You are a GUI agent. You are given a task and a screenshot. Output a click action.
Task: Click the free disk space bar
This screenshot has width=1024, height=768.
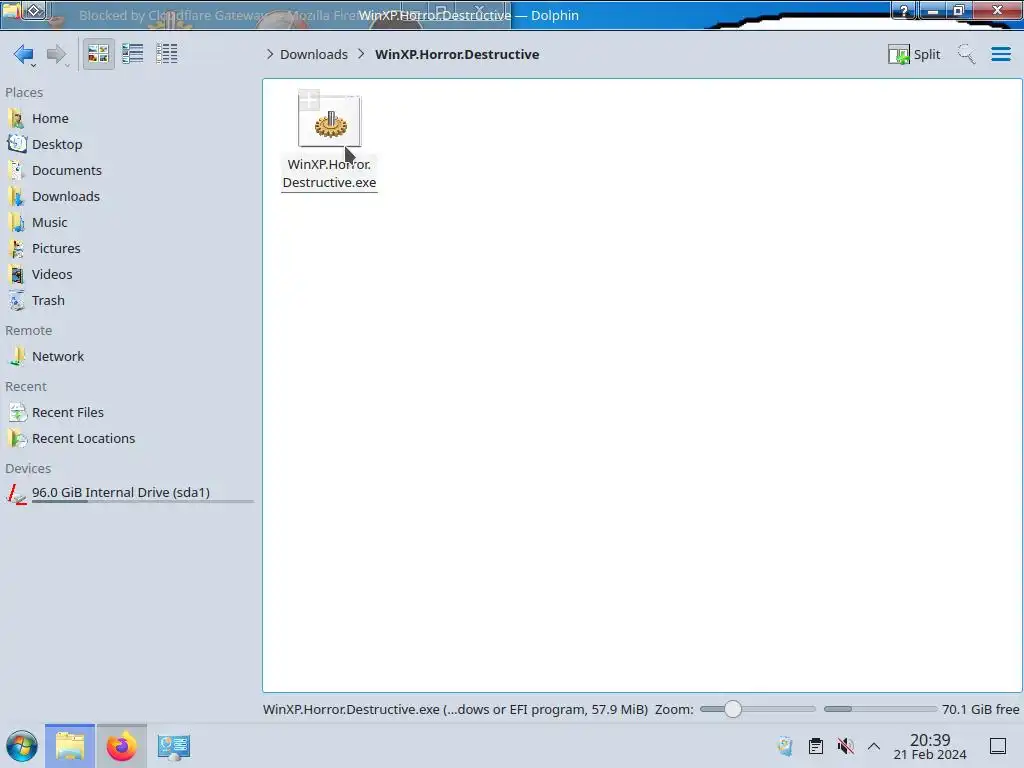[x=880, y=709]
